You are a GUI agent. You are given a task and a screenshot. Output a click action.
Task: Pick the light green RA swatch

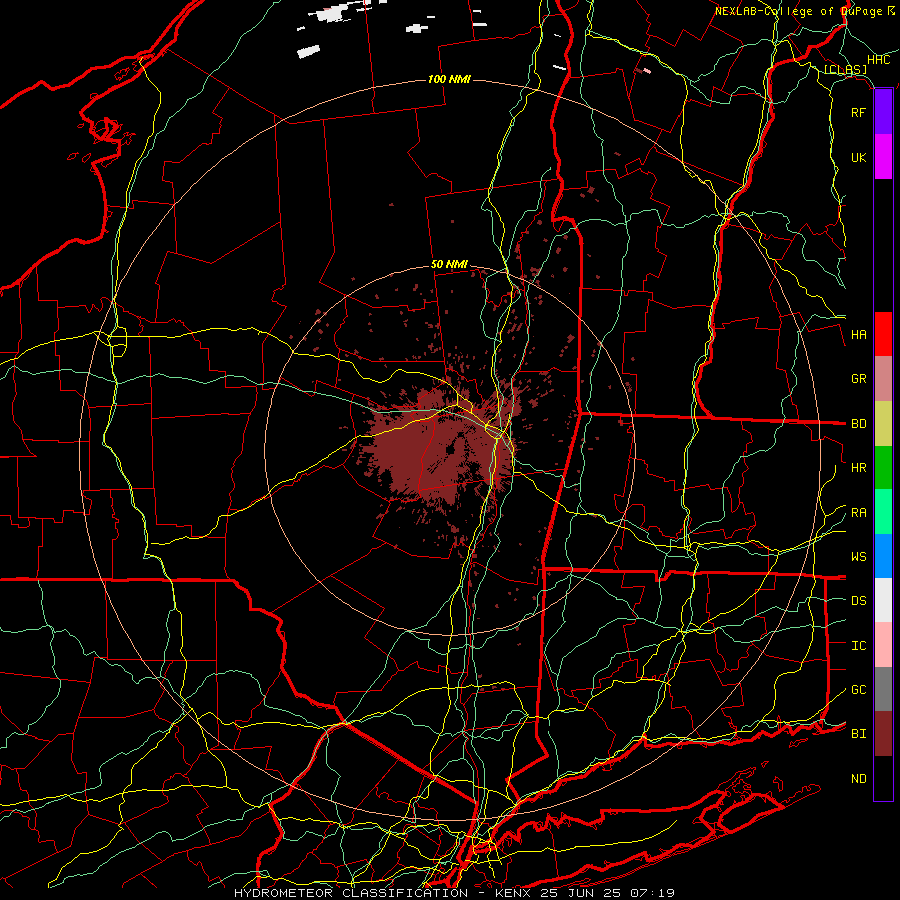coord(883,512)
